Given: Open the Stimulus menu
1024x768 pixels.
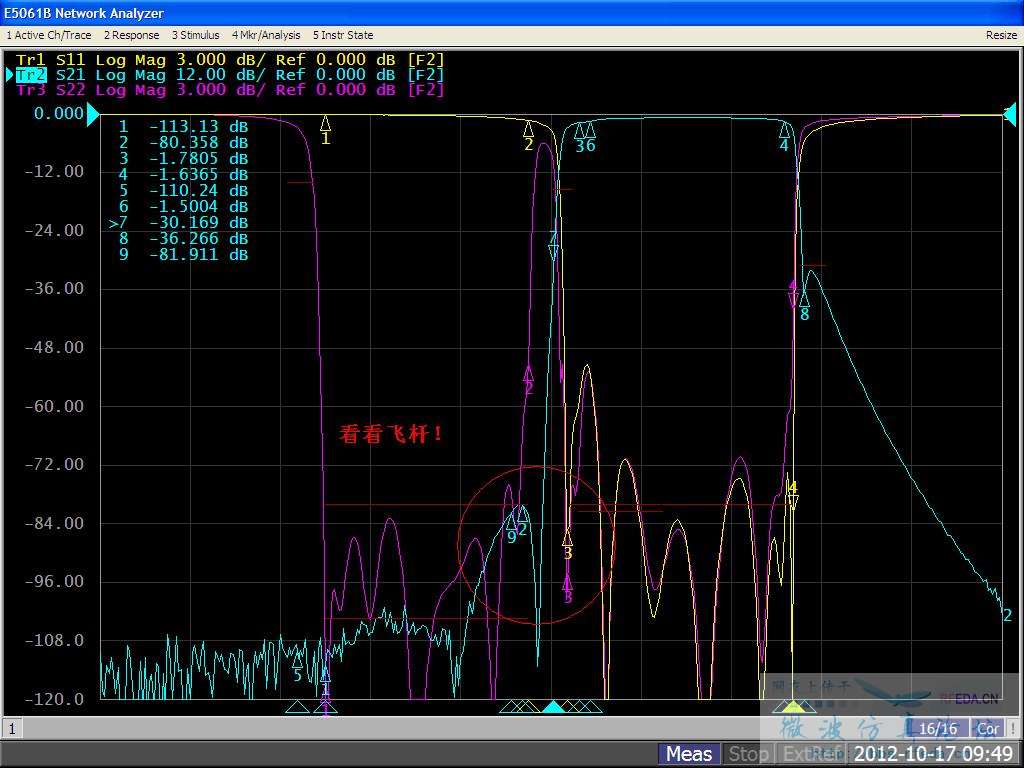Looking at the screenshot, I should pos(195,35).
